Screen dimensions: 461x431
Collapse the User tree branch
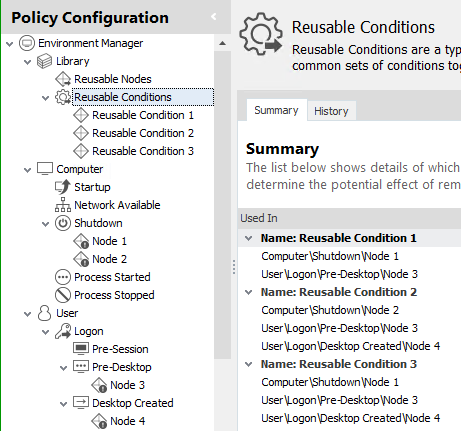click(28, 314)
